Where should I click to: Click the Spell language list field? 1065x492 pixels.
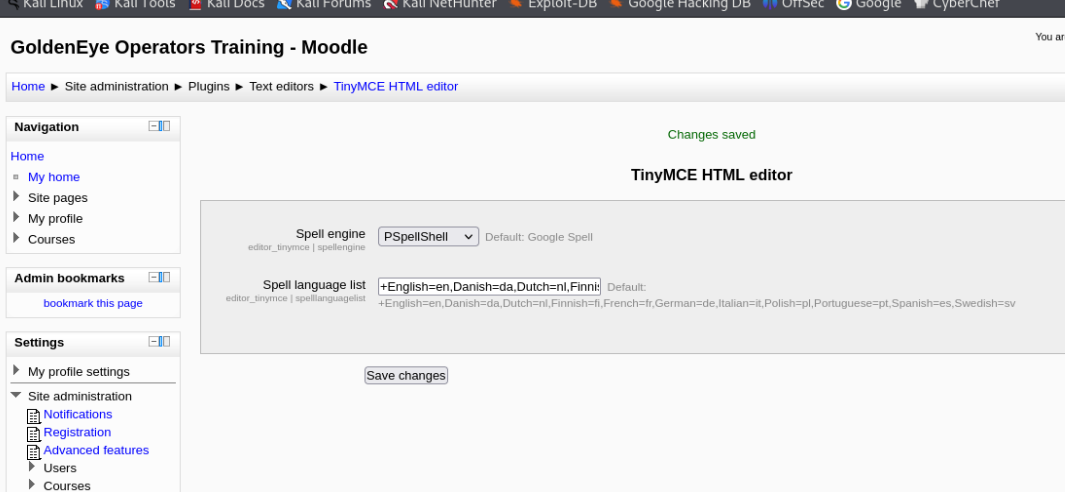(x=489, y=287)
